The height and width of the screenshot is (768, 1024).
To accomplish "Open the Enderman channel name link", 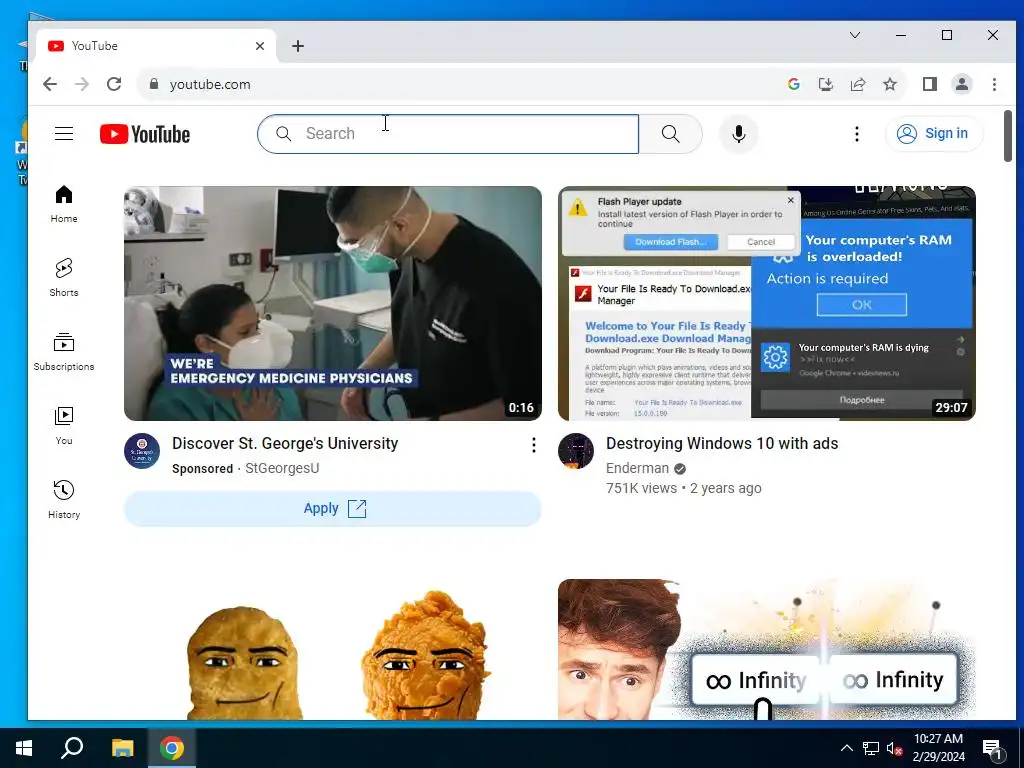I will tap(637, 468).
